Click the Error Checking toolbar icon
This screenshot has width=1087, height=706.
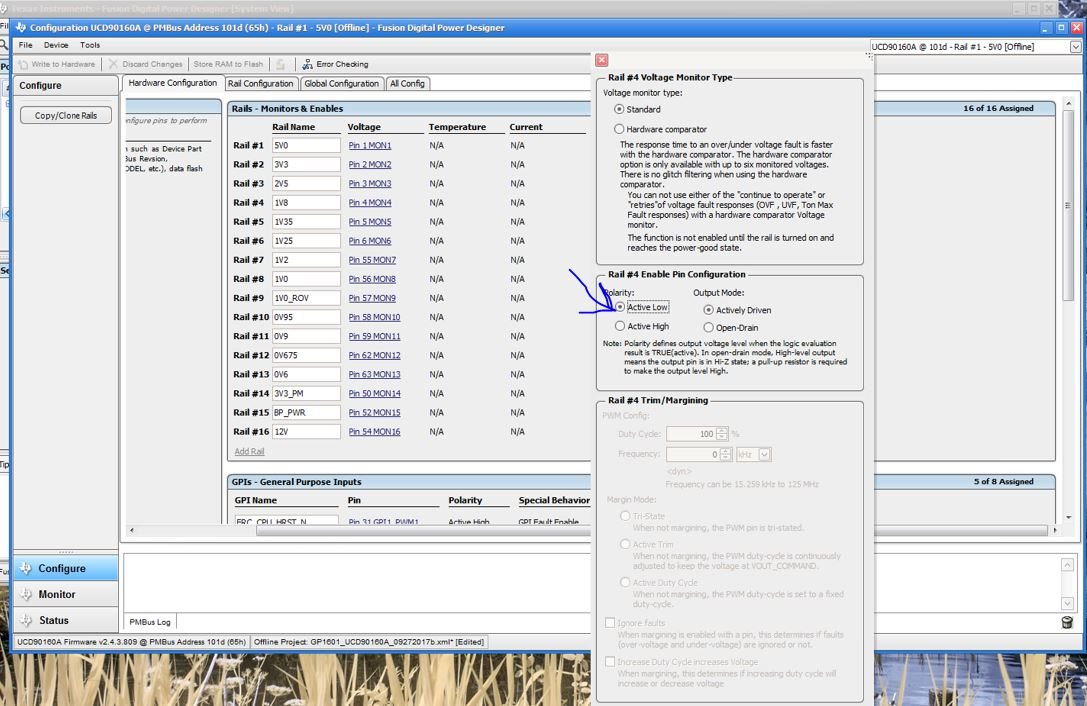pyautogui.click(x=307, y=64)
